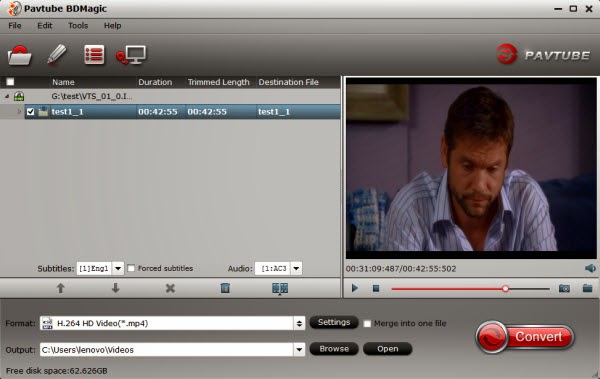Open the Help menu
600x379 pixels.
click(112, 26)
